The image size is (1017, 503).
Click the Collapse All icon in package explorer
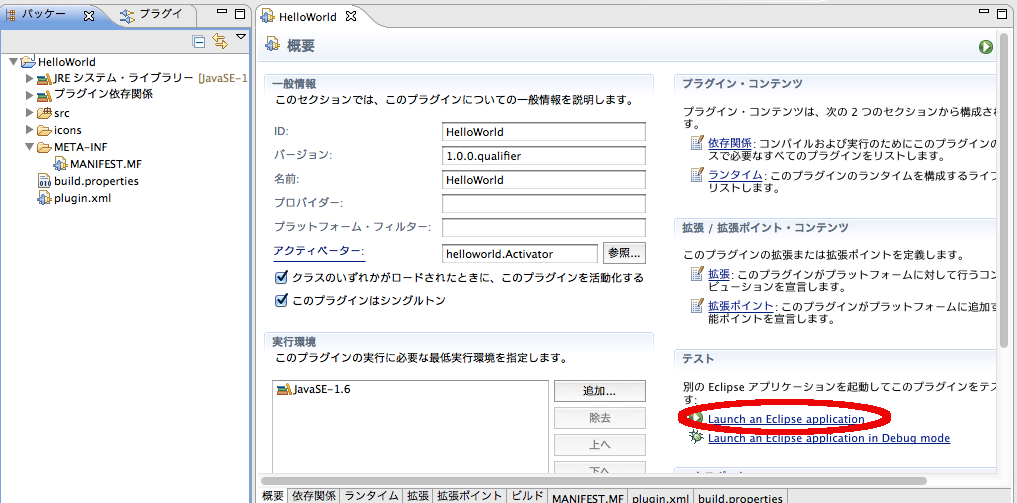pyautogui.click(x=199, y=41)
